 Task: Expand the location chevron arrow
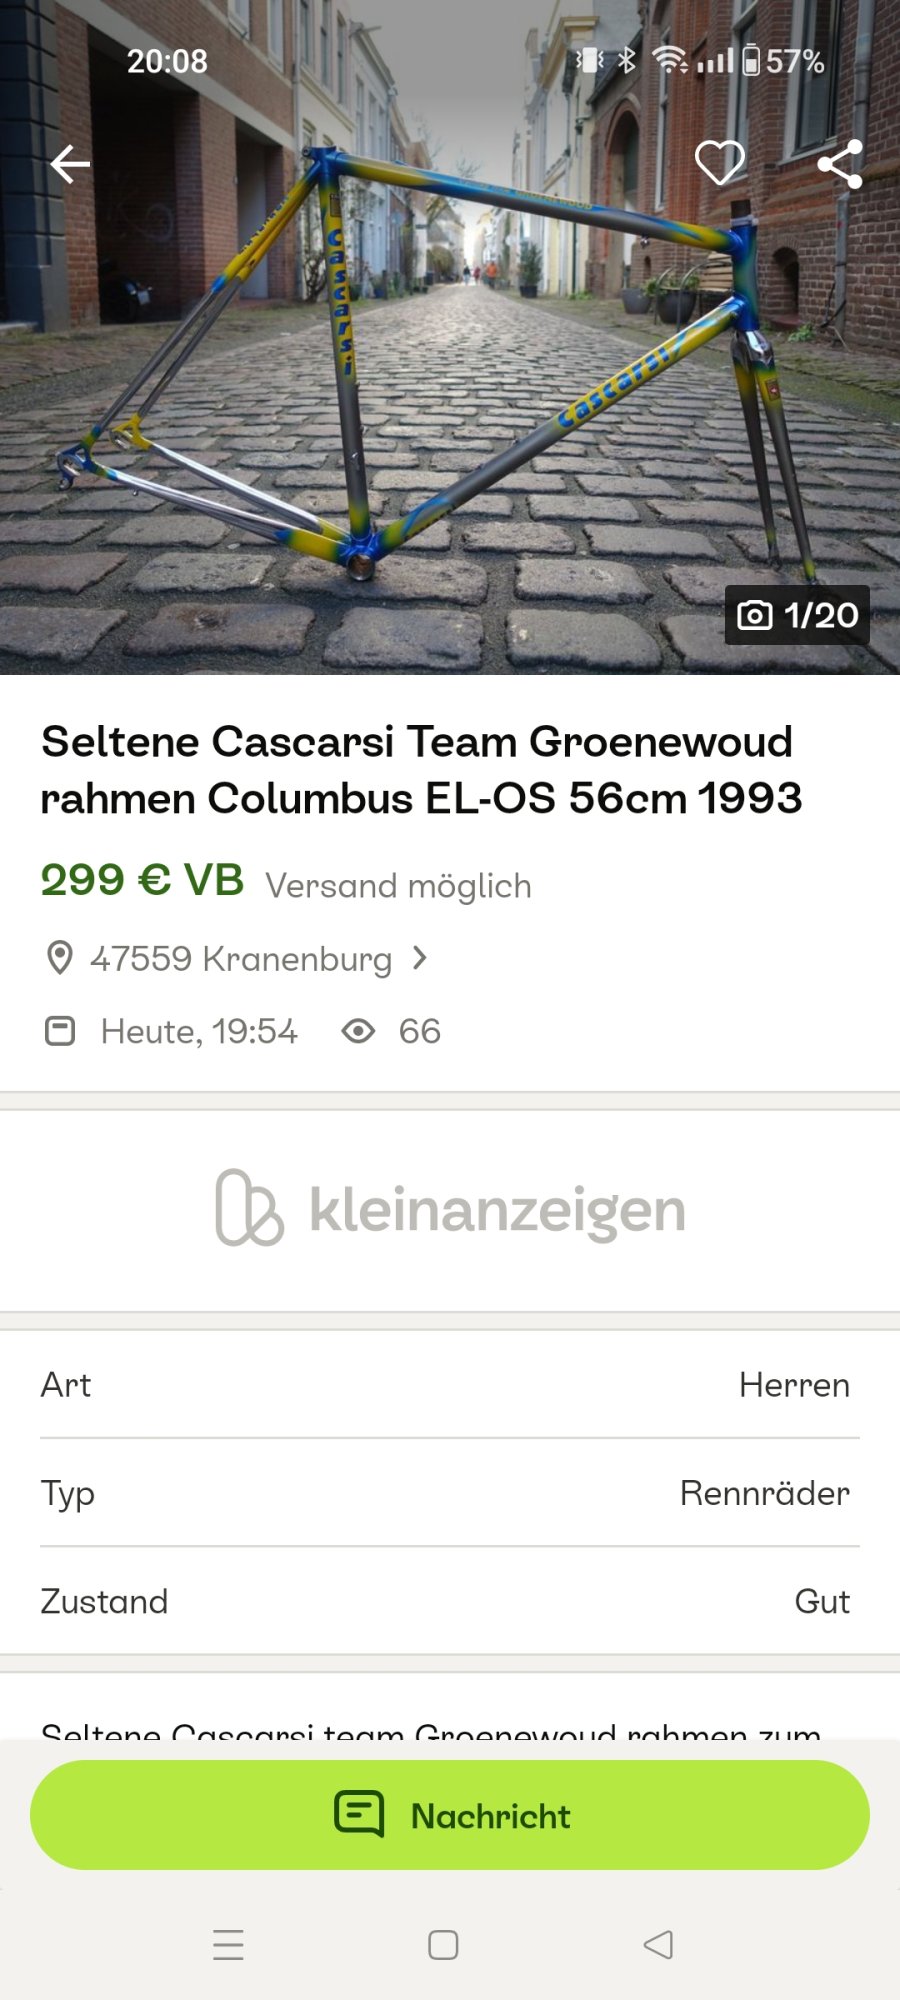(x=421, y=958)
